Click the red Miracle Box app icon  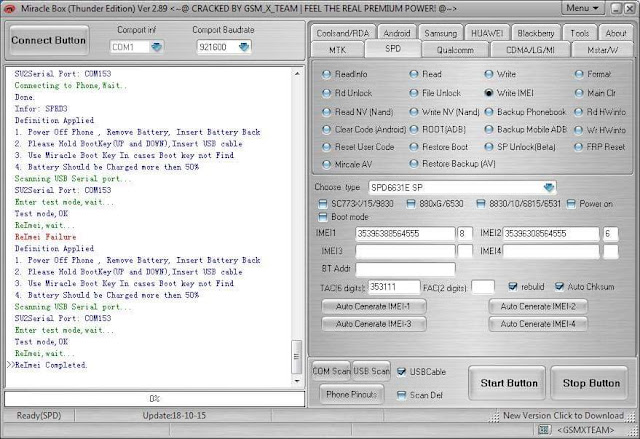(x=9, y=8)
